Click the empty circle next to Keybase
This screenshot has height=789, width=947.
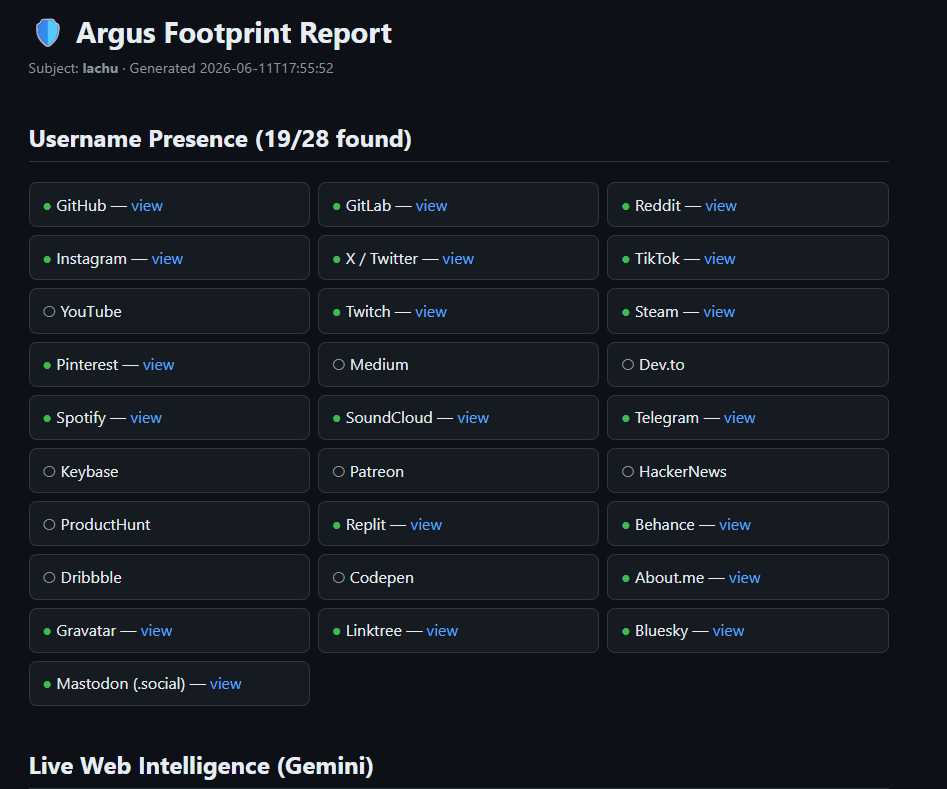click(x=50, y=472)
